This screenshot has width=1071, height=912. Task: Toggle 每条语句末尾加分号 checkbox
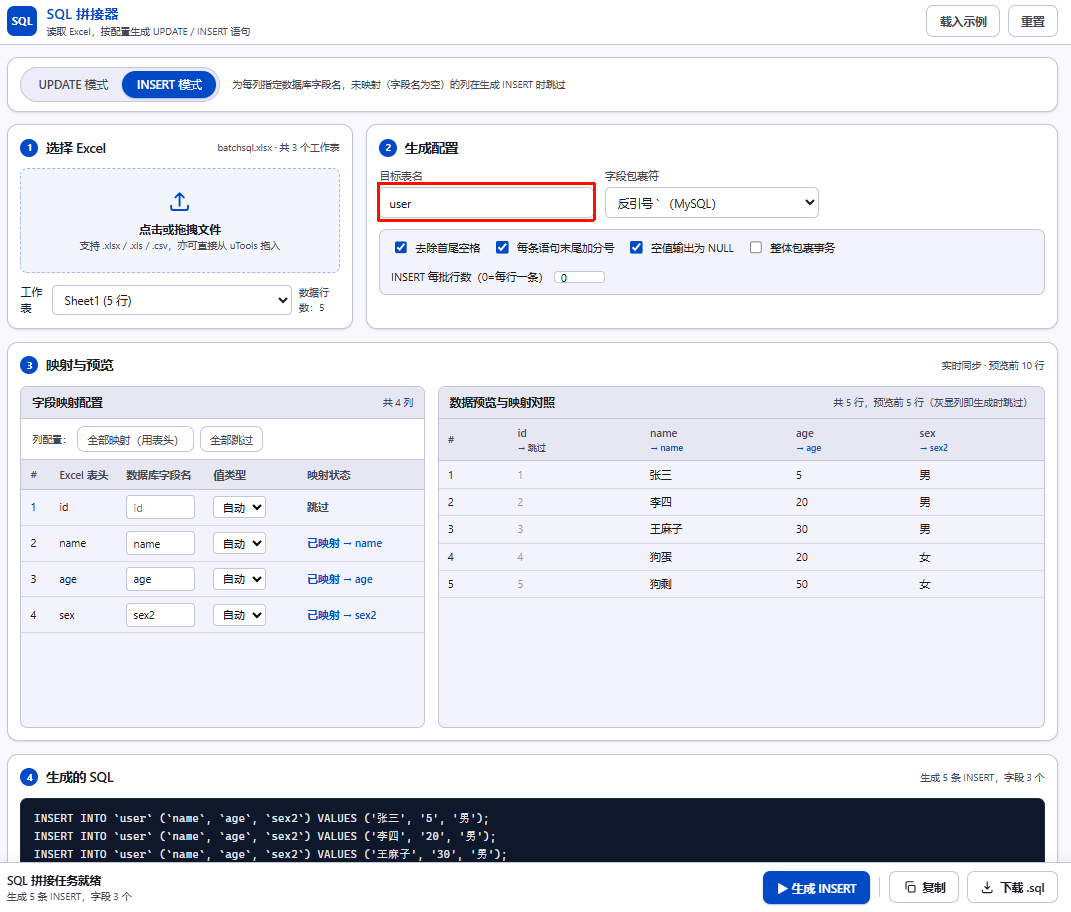[x=502, y=247]
